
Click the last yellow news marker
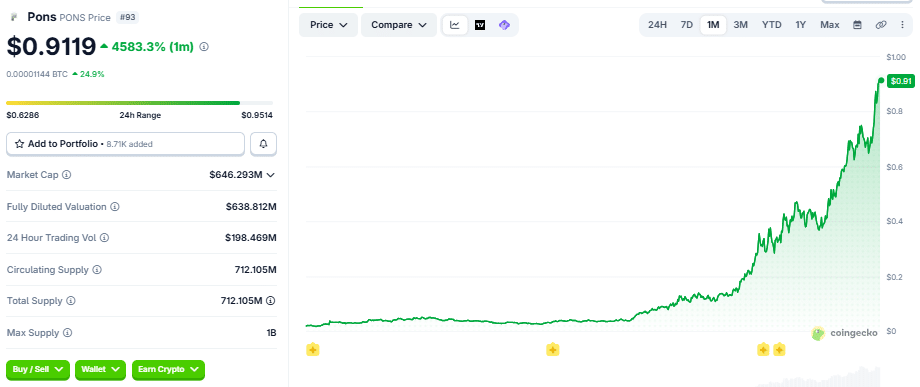tap(779, 350)
